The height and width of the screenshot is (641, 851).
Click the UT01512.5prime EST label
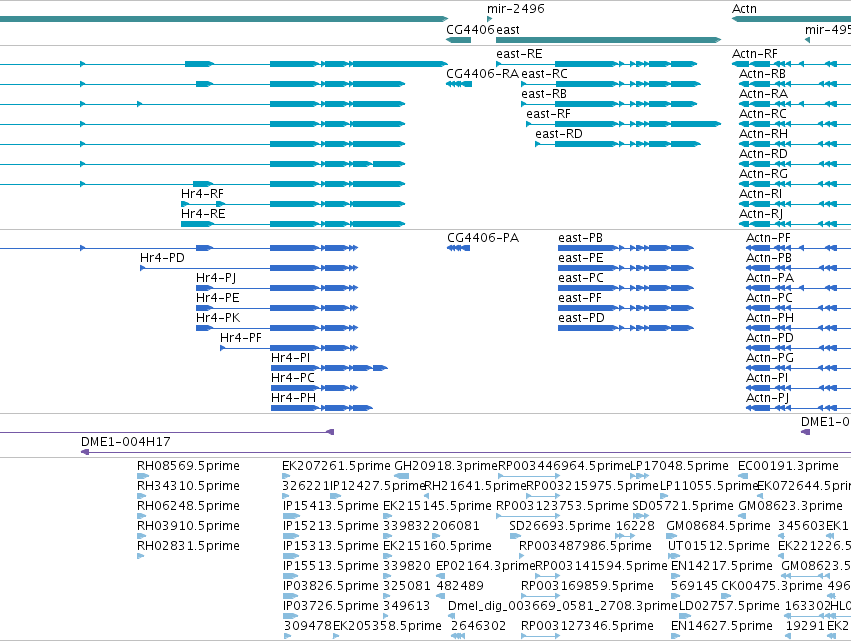pyautogui.click(x=719, y=547)
